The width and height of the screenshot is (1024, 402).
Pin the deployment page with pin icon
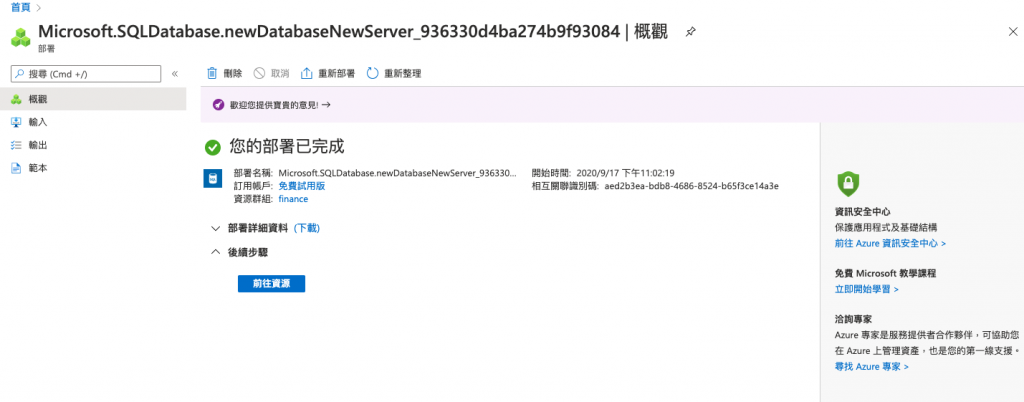690,32
